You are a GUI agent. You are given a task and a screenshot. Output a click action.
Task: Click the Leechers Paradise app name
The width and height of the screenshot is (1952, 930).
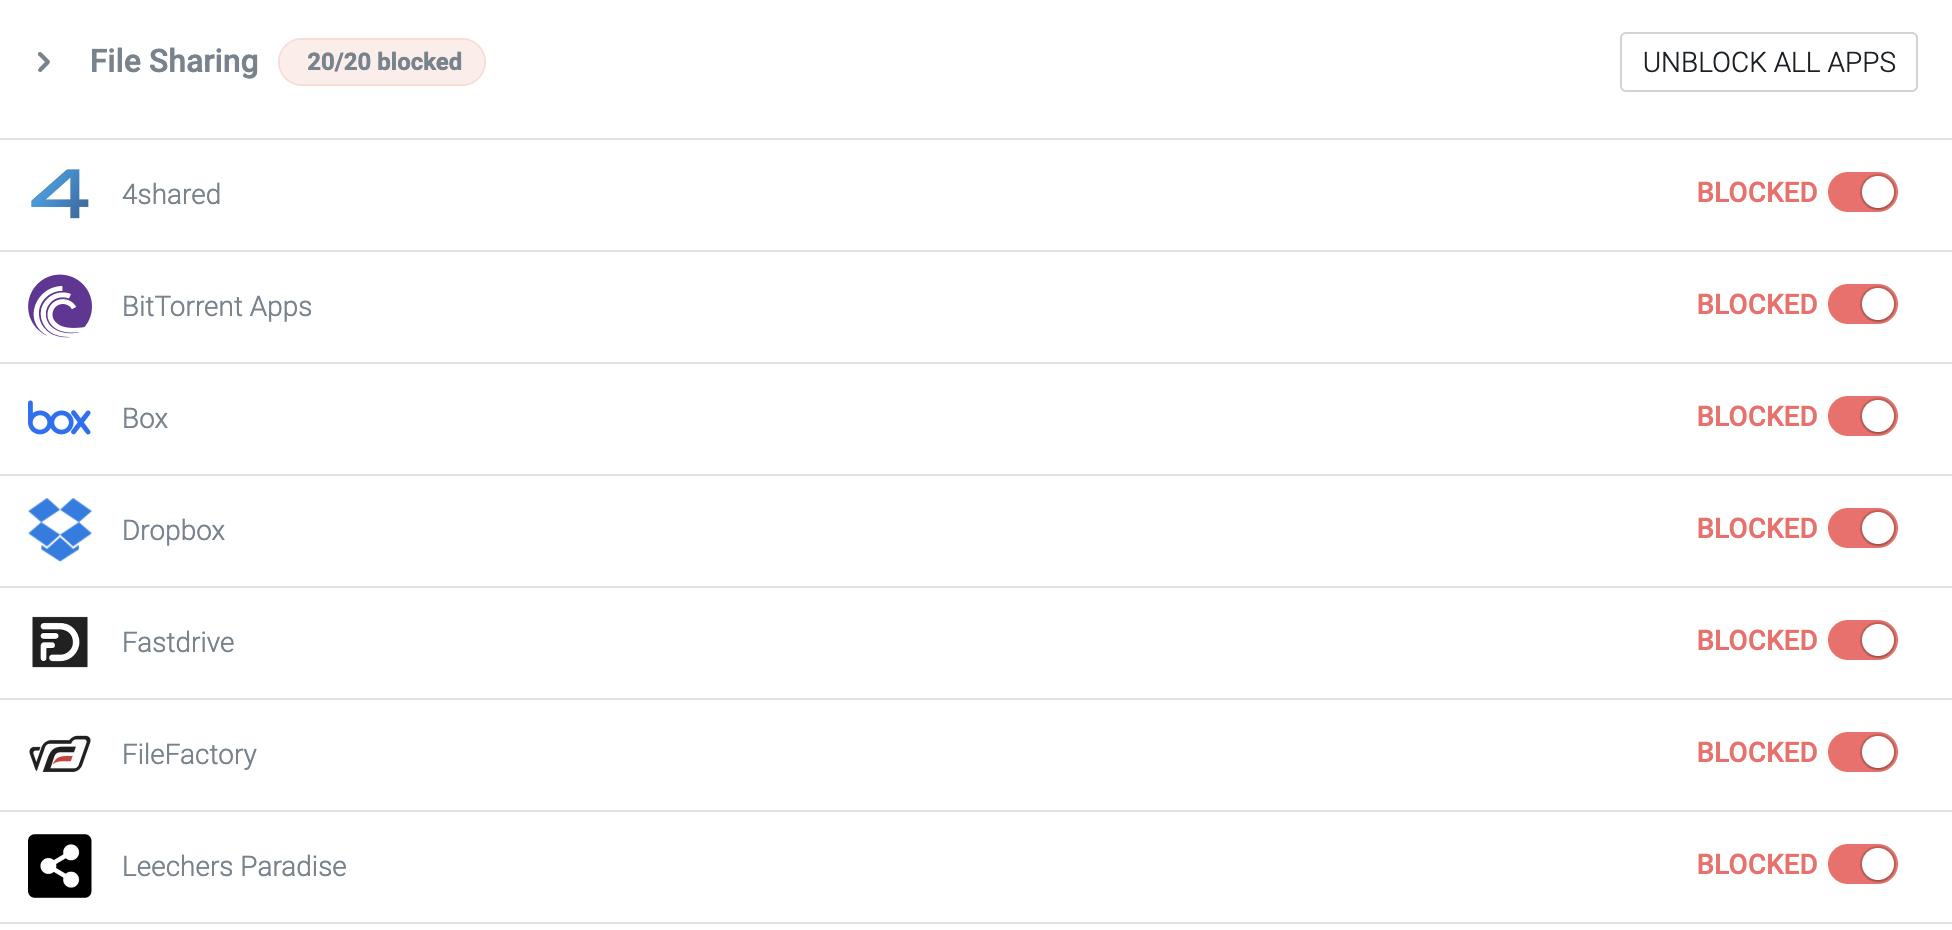click(x=234, y=866)
